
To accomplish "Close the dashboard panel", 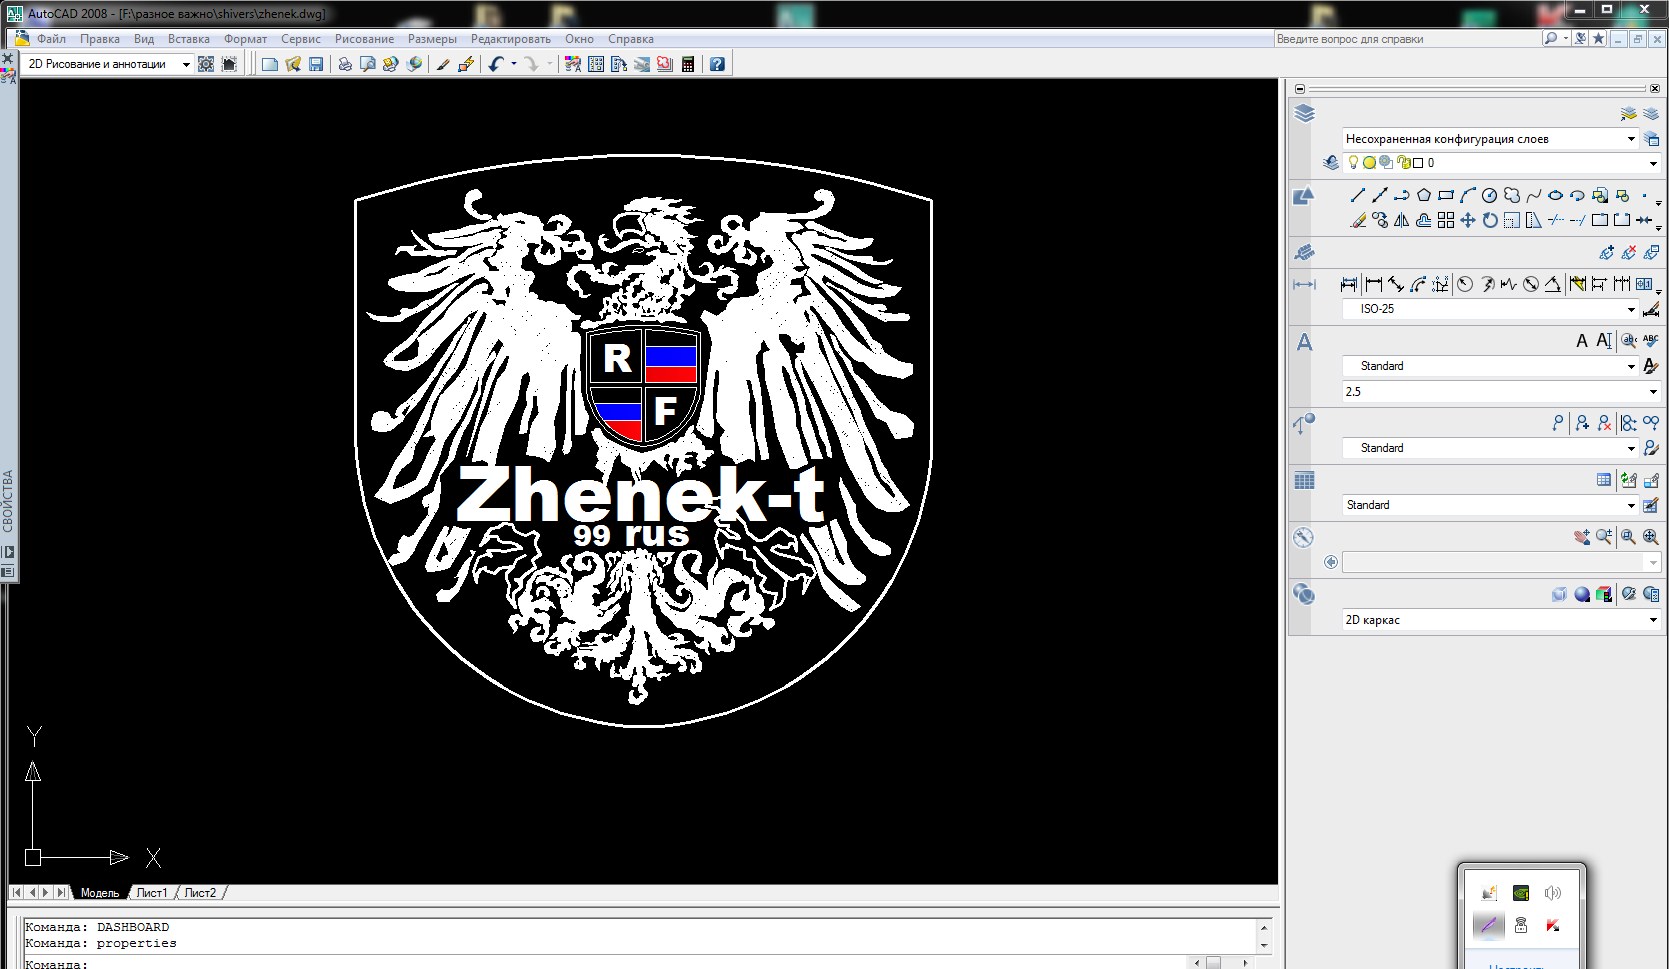I will point(1655,89).
